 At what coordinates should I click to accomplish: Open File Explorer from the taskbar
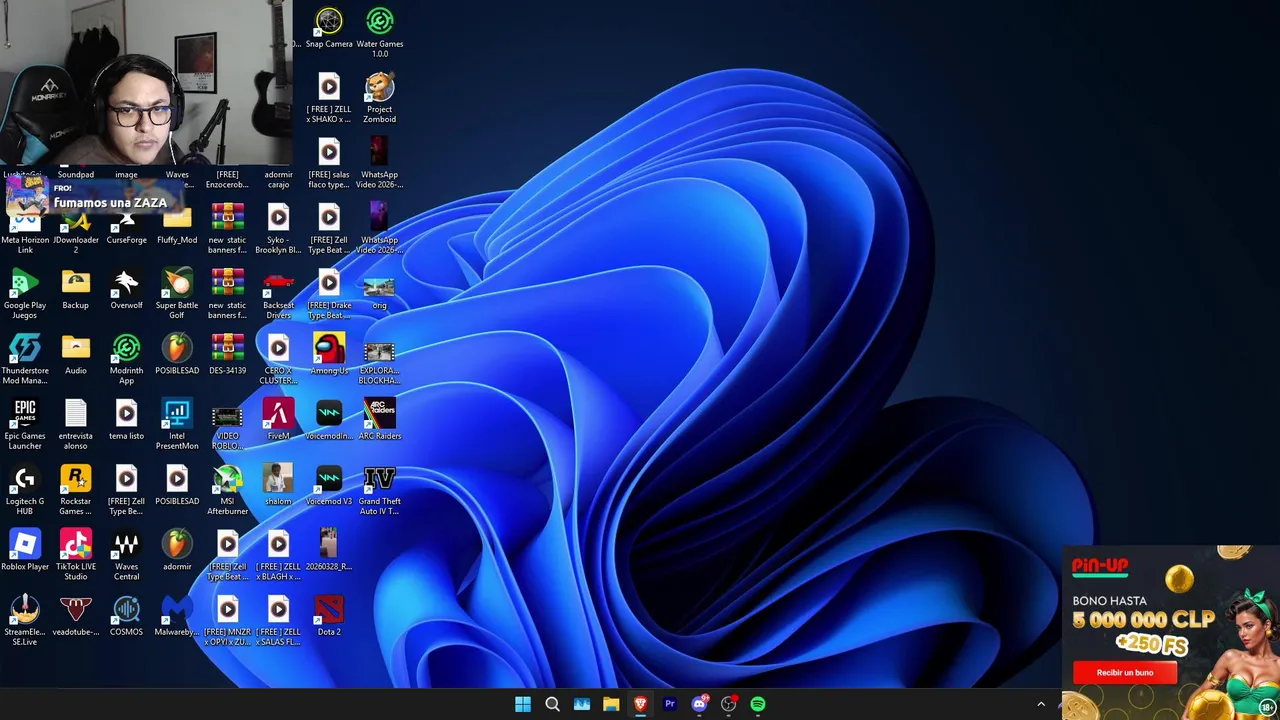click(x=611, y=704)
